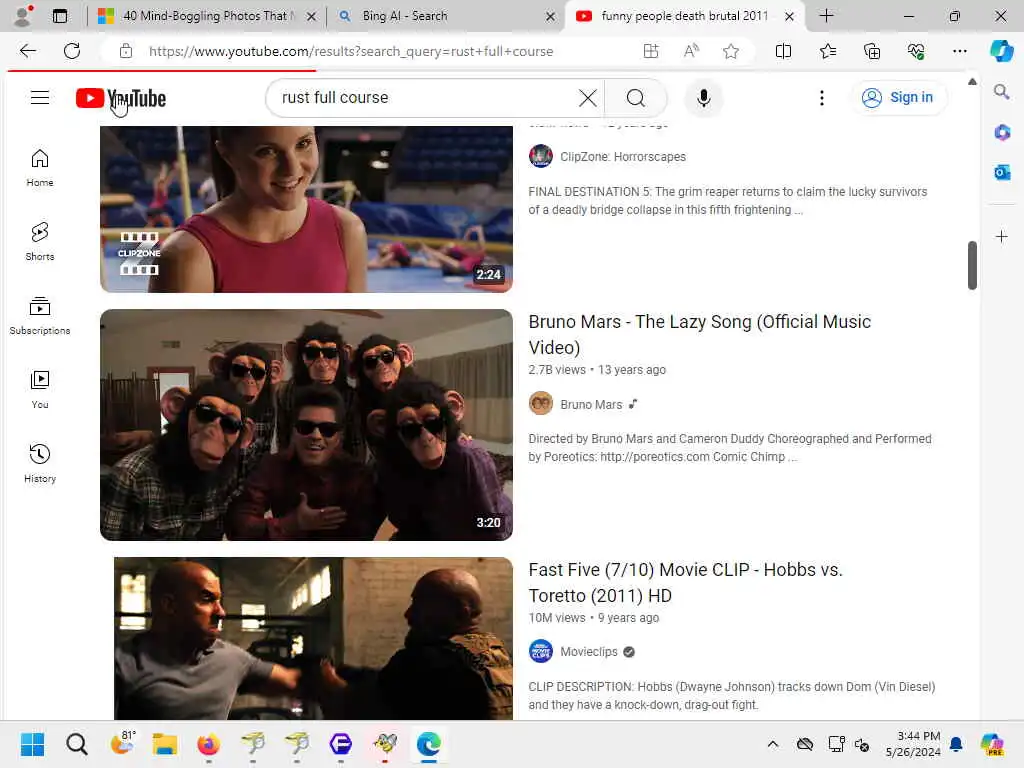Open Fast Five Hobbs vs. Toretto title
The image size is (1024, 768).
686,583
